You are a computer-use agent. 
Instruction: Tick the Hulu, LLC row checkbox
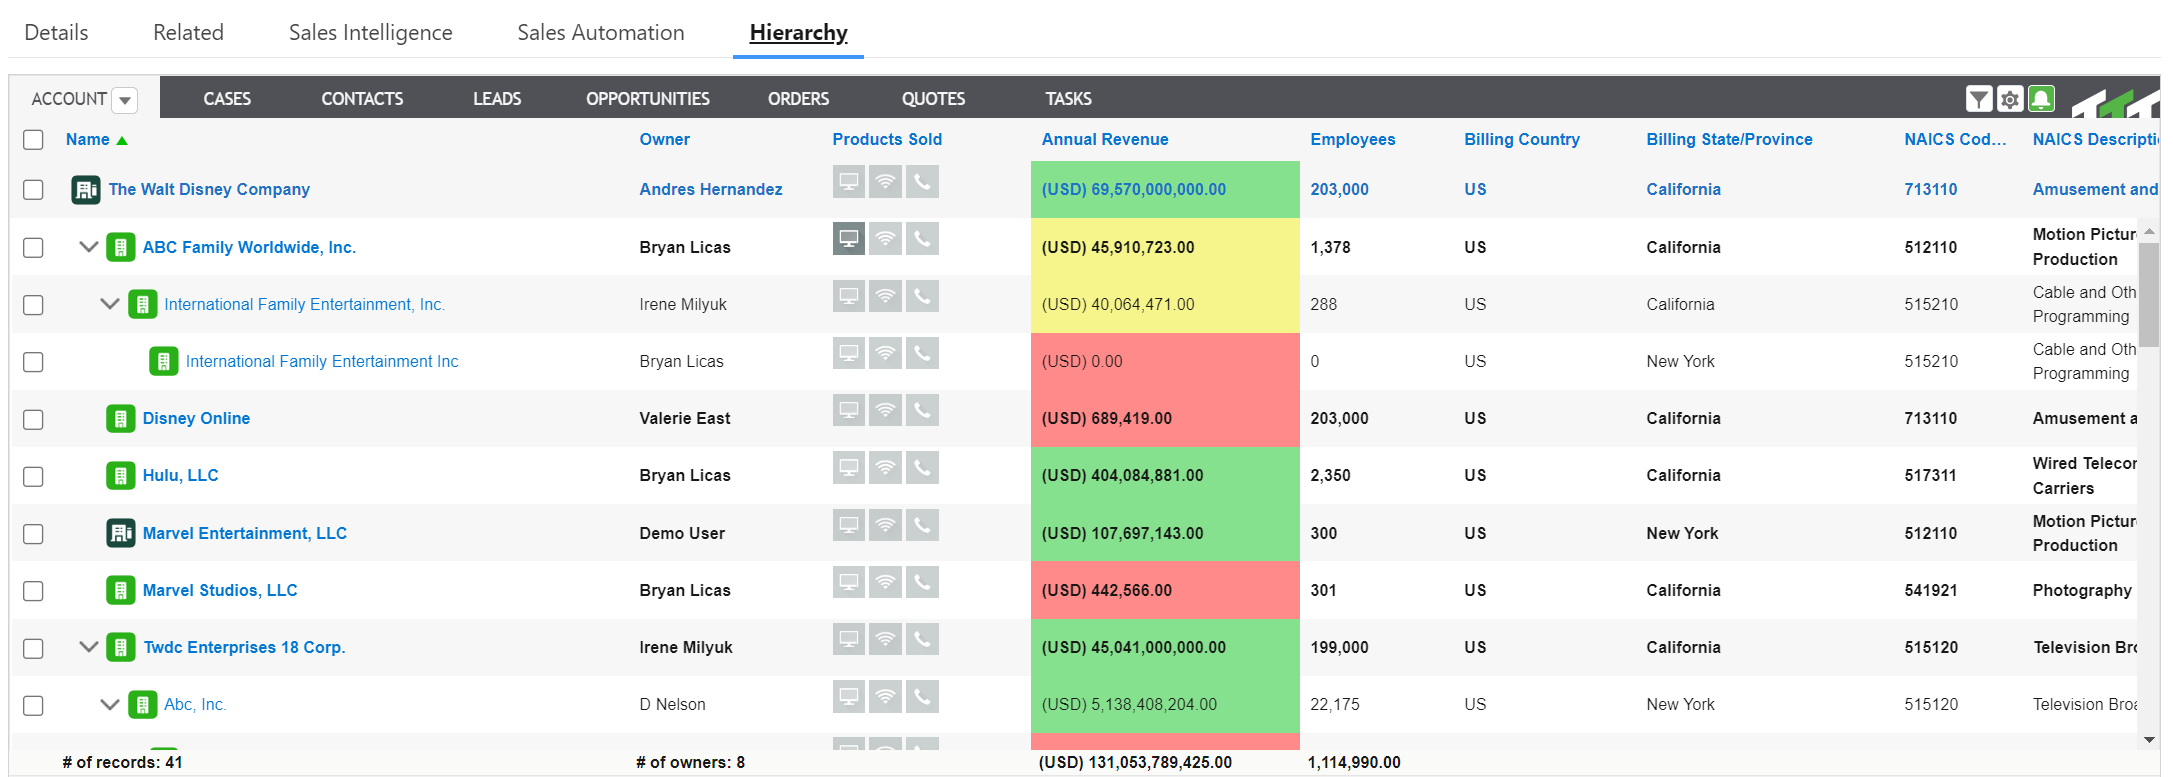(33, 476)
